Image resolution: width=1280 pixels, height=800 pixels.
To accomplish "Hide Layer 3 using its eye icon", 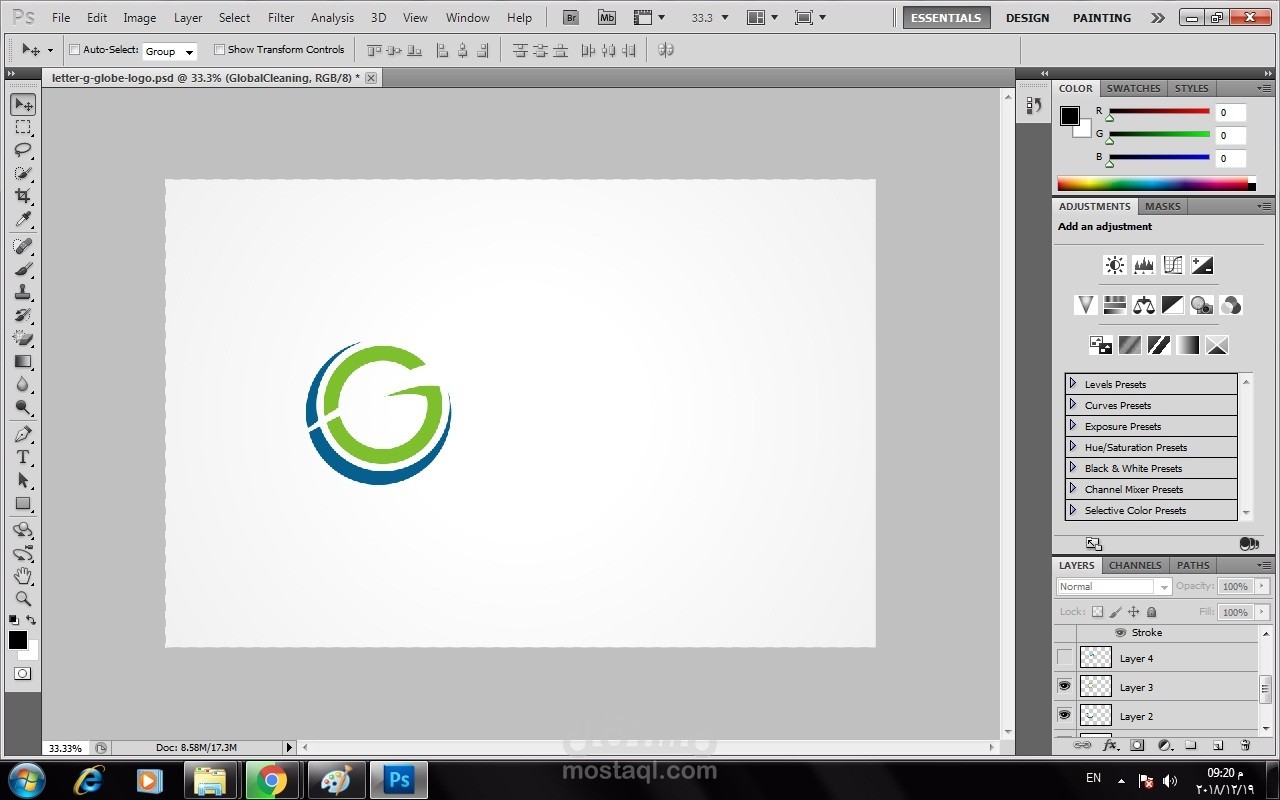I will (x=1064, y=686).
